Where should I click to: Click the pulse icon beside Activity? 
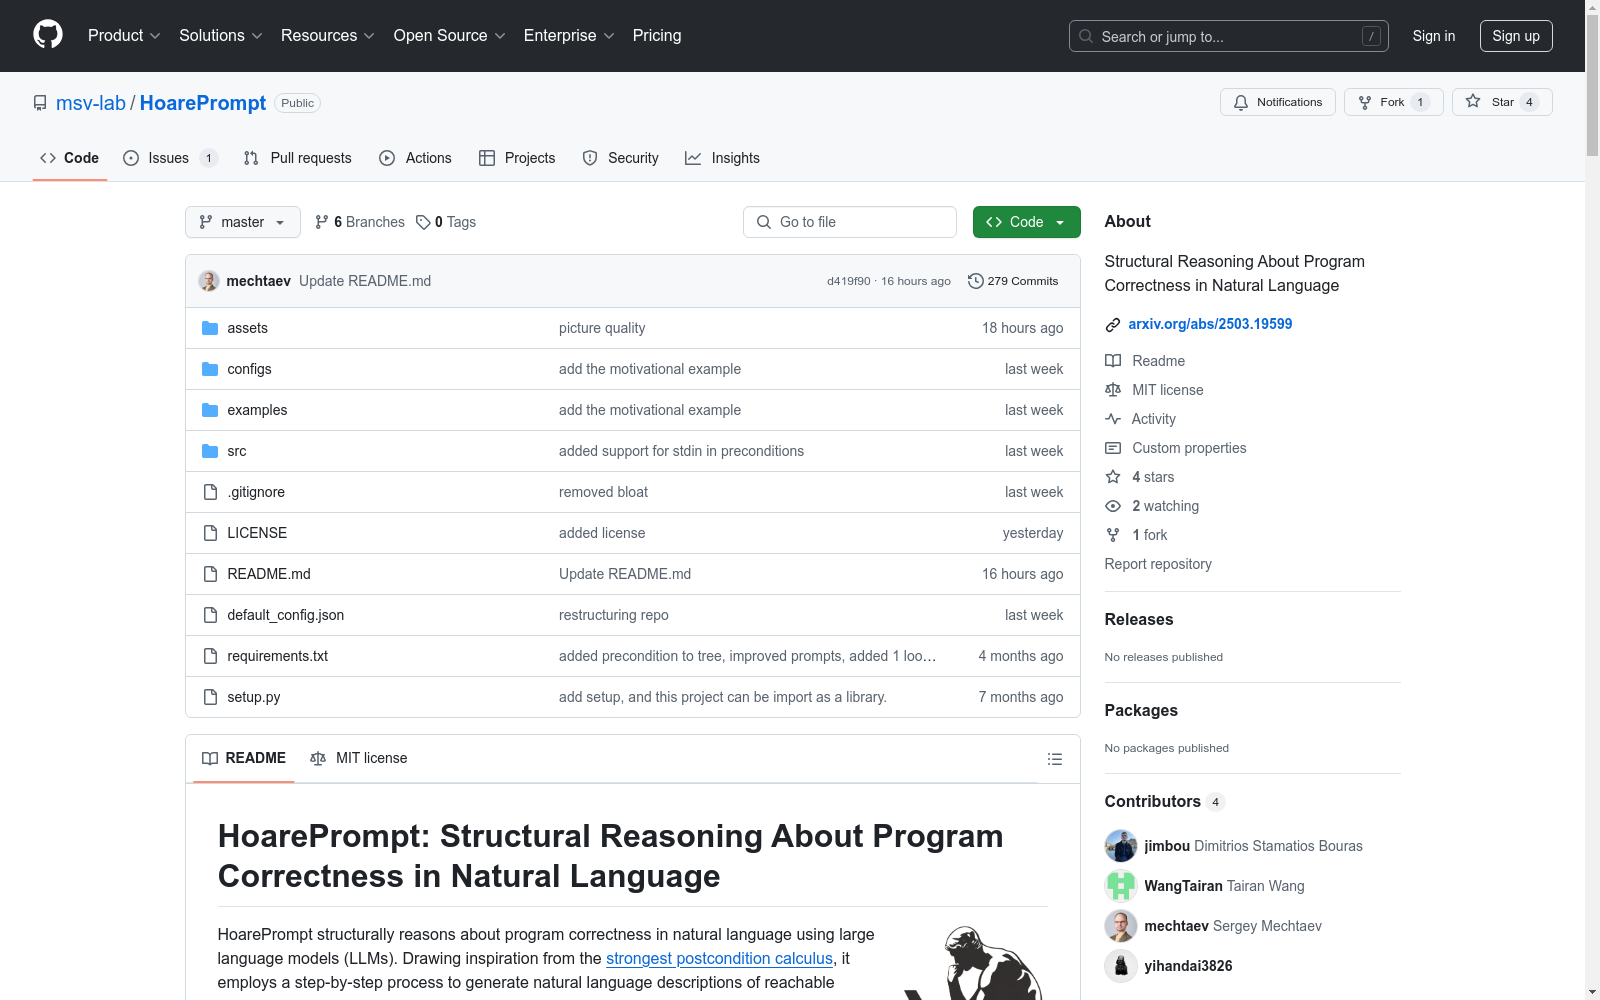tap(1113, 419)
